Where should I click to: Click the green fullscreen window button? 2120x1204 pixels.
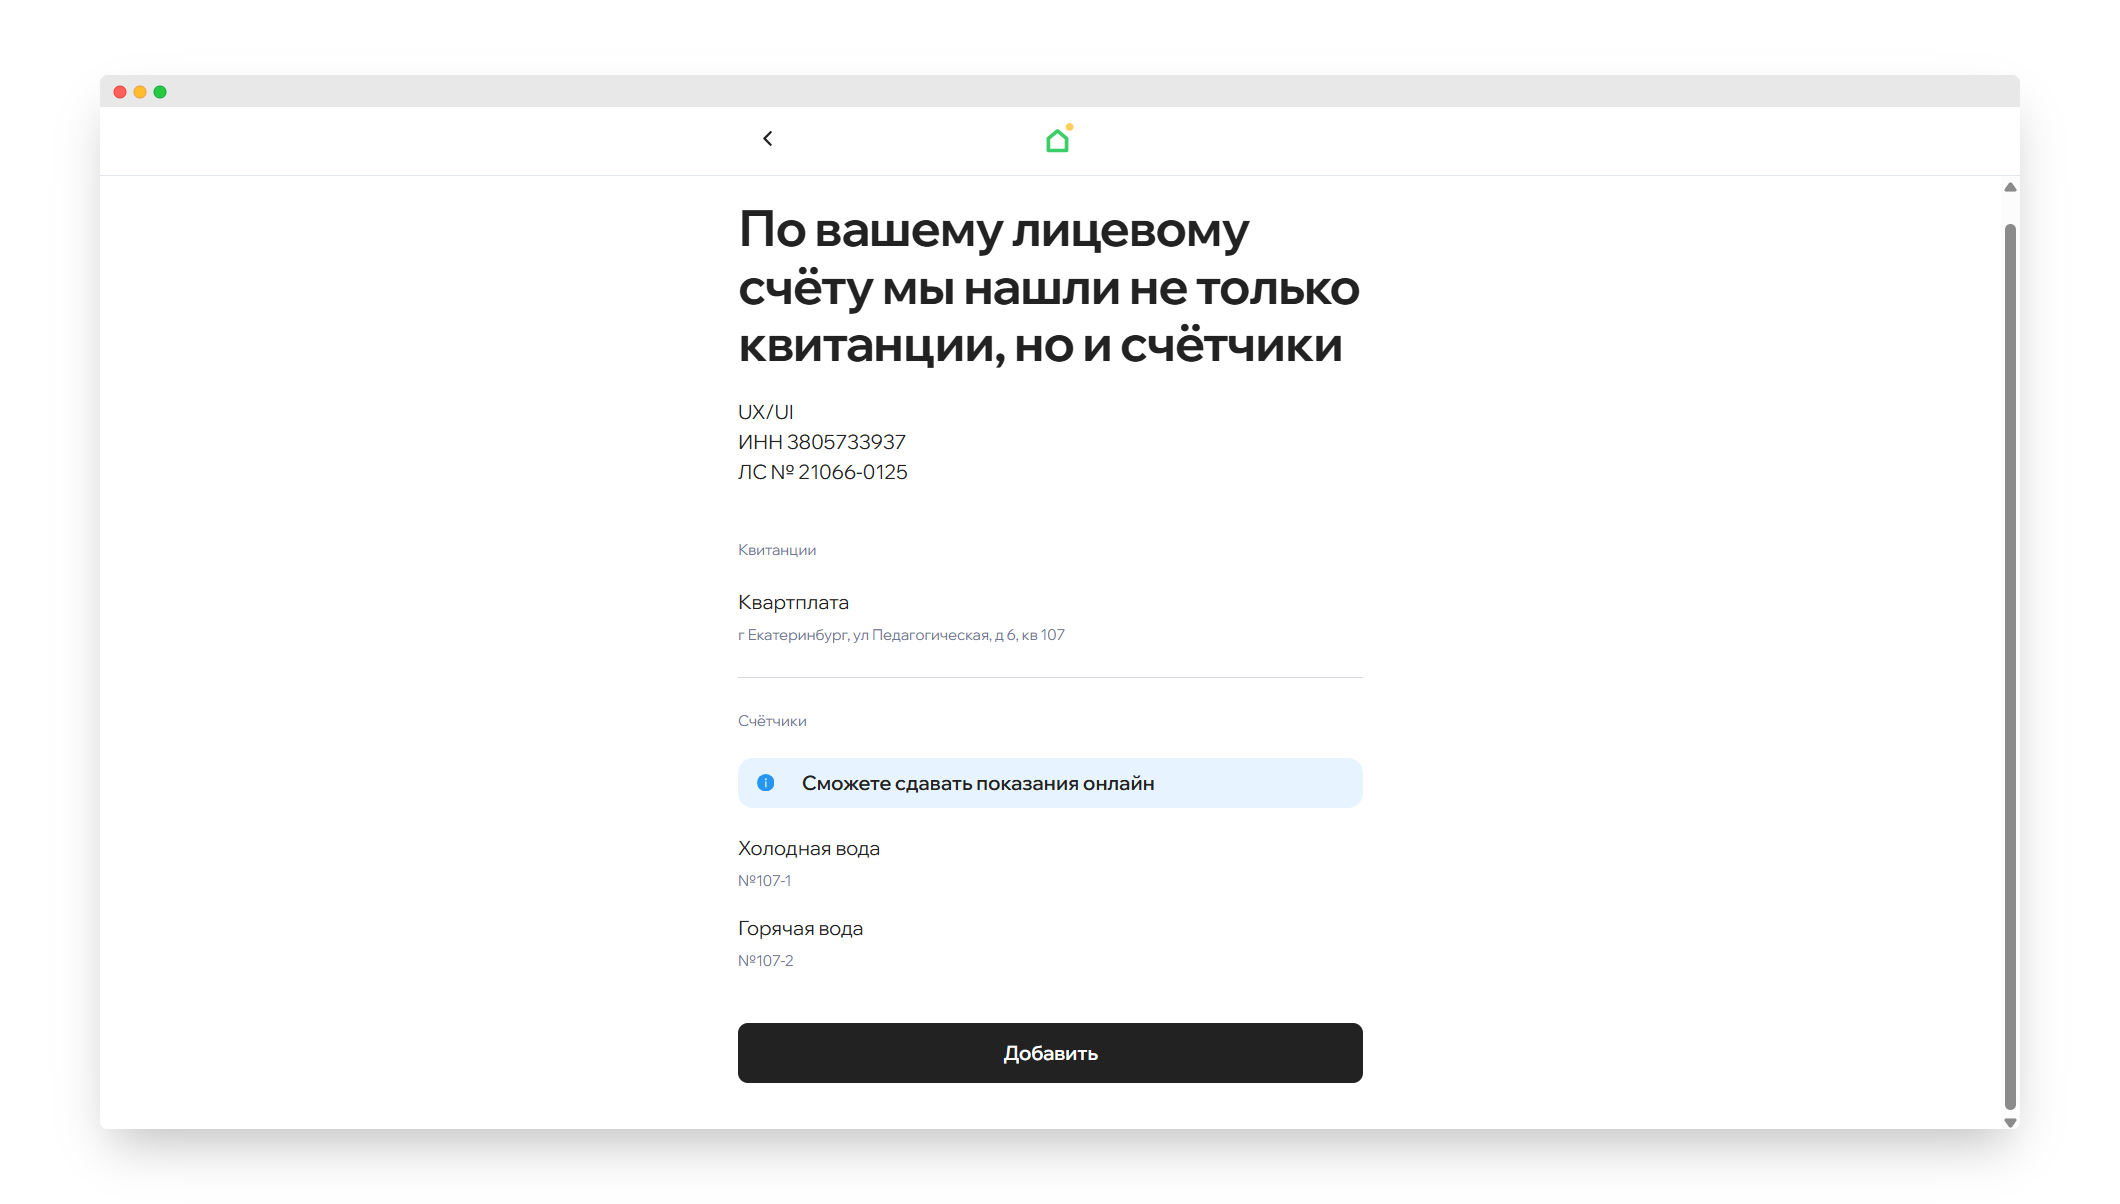tap(160, 92)
